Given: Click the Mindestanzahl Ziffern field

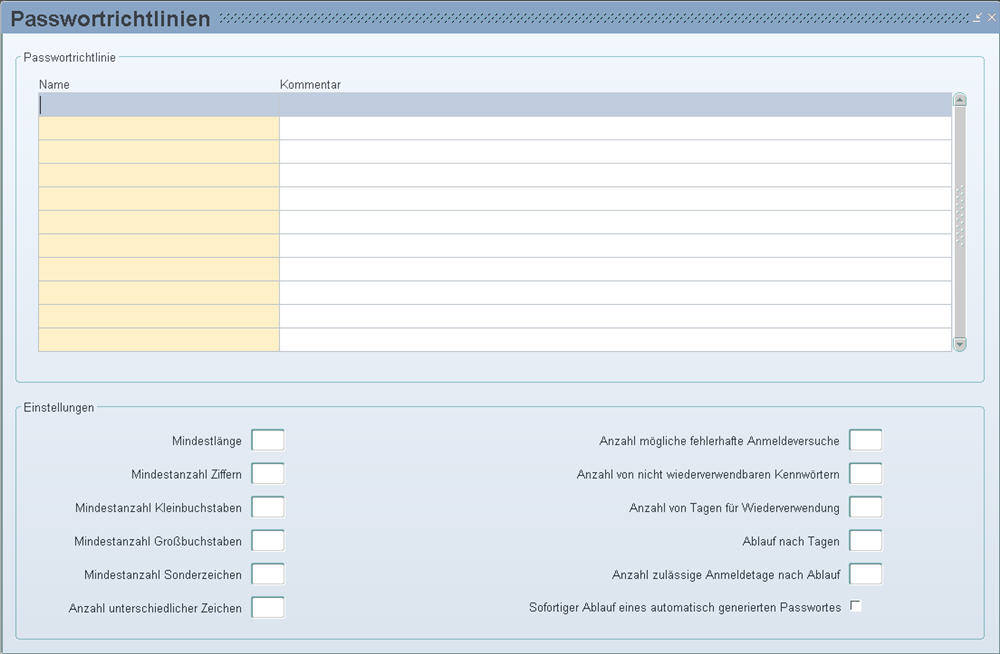Looking at the screenshot, I should click(268, 474).
